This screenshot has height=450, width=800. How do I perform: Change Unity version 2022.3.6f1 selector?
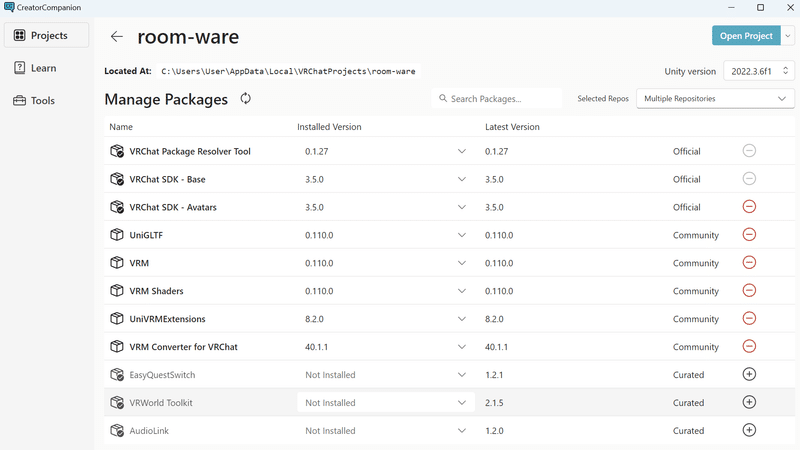coord(759,71)
